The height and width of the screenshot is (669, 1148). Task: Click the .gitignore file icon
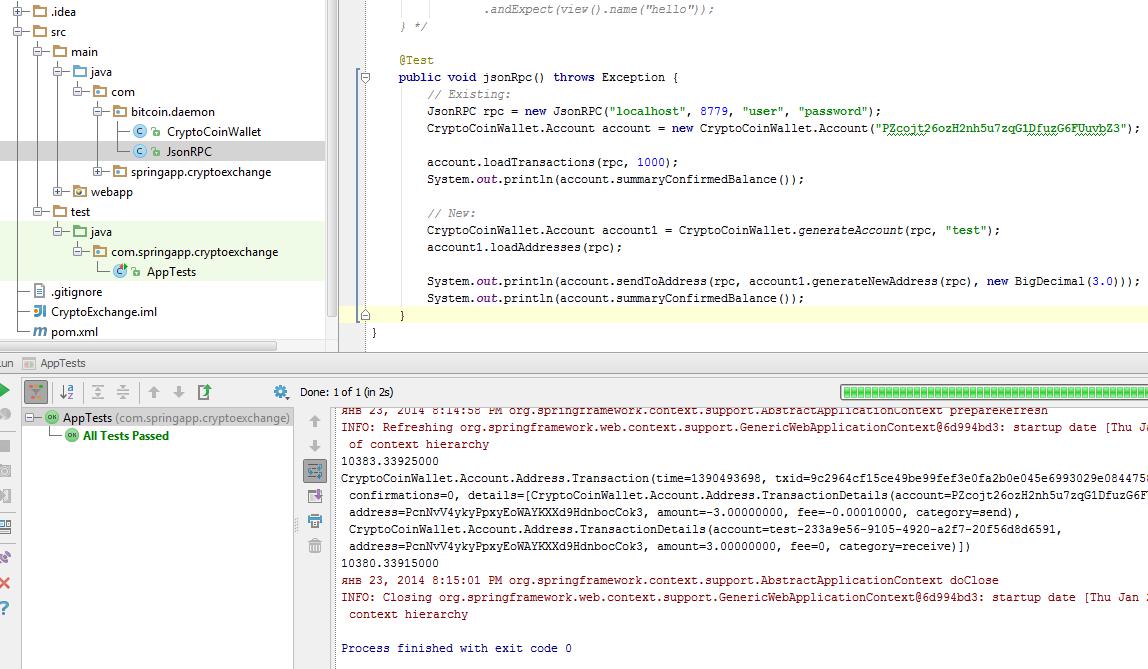coord(40,291)
